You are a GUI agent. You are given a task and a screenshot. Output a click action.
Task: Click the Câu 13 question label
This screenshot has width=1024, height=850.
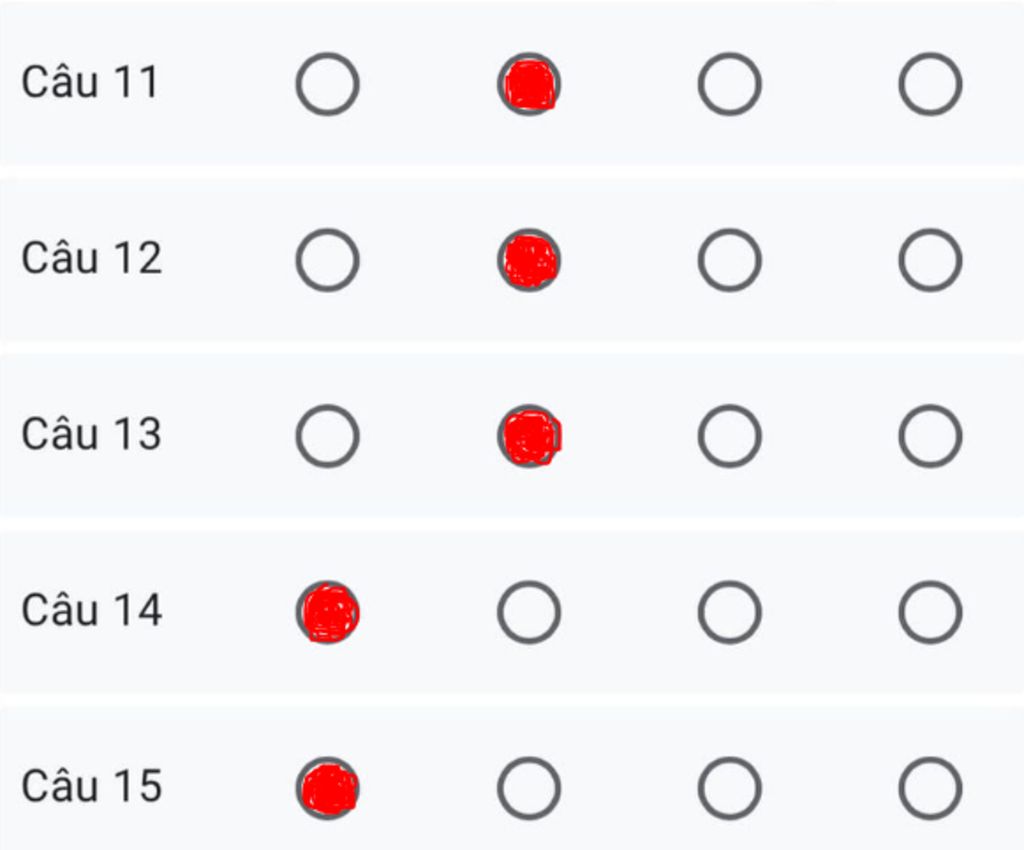[x=91, y=434]
